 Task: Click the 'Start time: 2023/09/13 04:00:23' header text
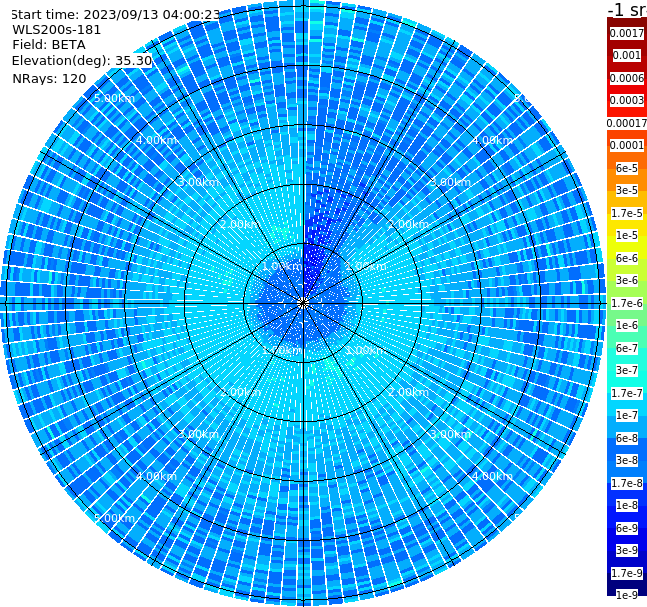(115, 15)
